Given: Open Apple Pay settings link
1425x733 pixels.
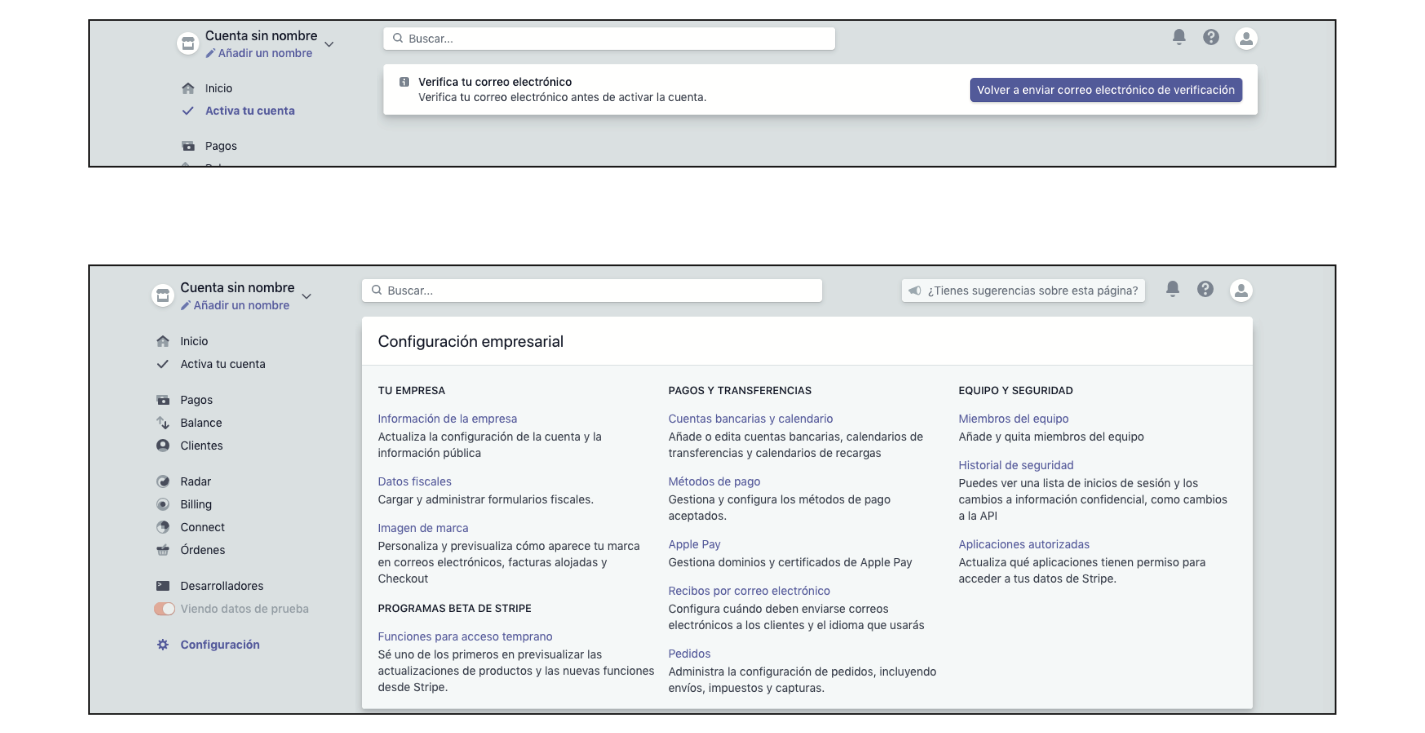Looking at the screenshot, I should point(694,545).
